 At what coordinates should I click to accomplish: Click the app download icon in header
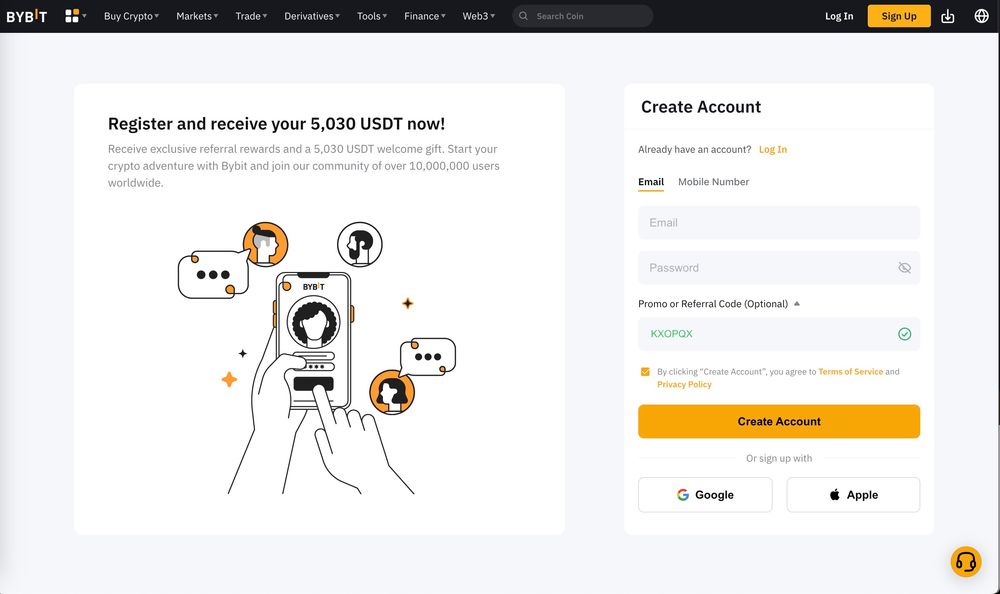click(x=947, y=16)
